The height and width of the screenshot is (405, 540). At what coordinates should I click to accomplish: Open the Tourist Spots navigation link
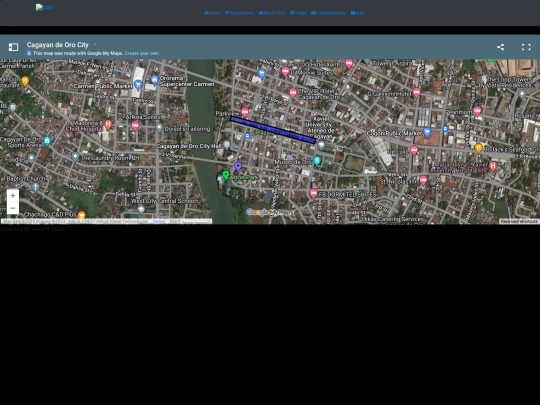click(239, 13)
